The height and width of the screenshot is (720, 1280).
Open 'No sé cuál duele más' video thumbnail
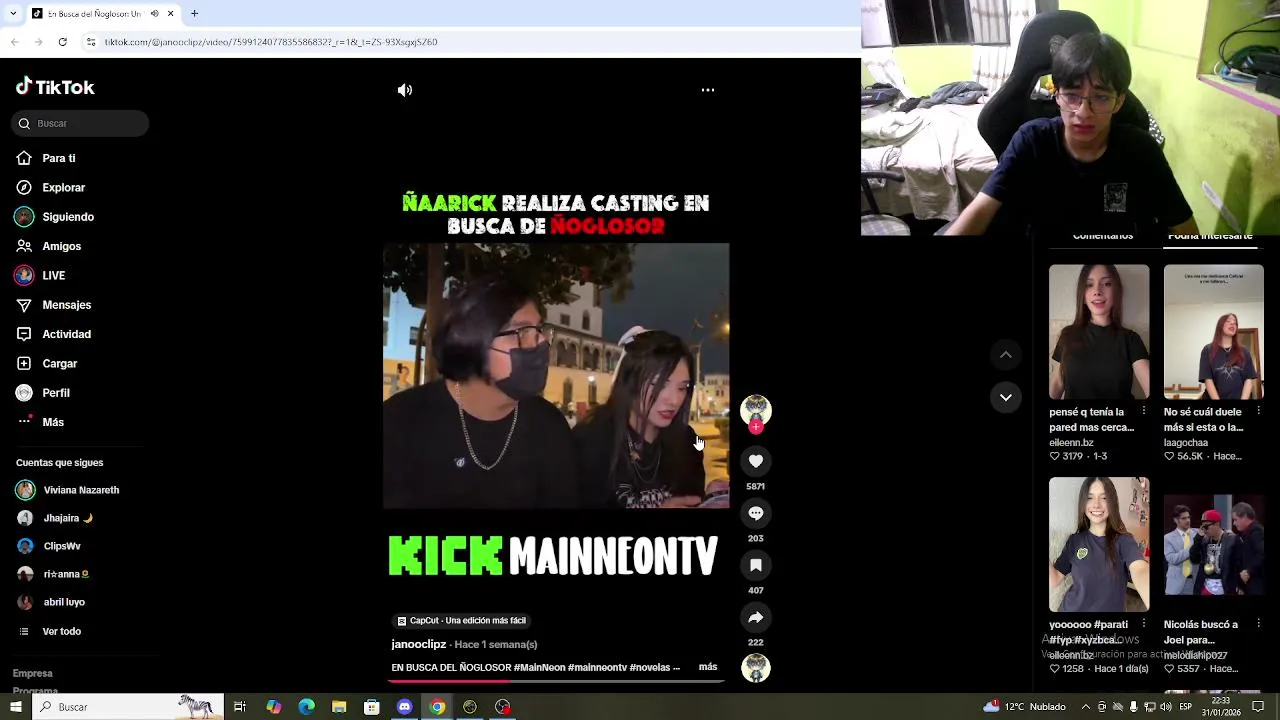(1213, 331)
